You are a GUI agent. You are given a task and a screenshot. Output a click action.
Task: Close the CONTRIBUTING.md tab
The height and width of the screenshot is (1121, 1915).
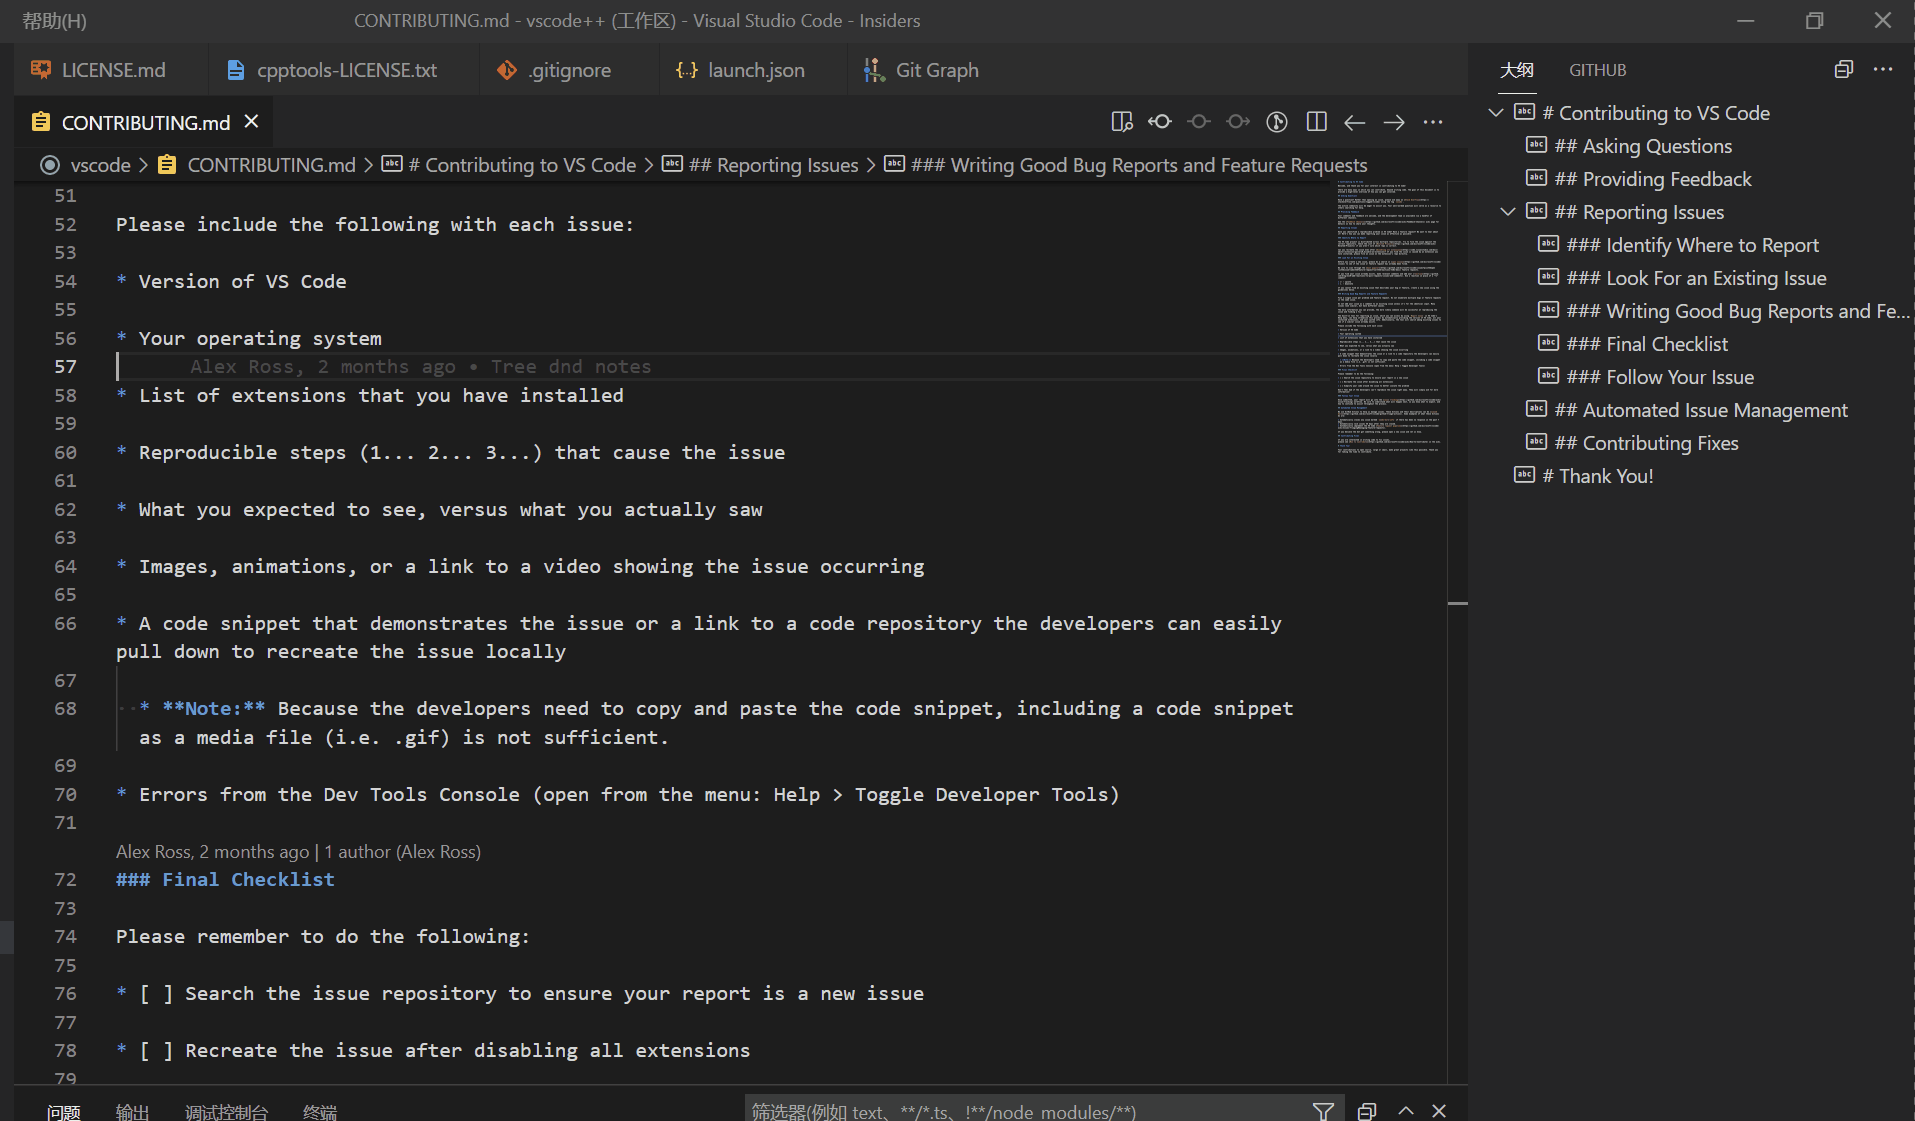point(251,121)
